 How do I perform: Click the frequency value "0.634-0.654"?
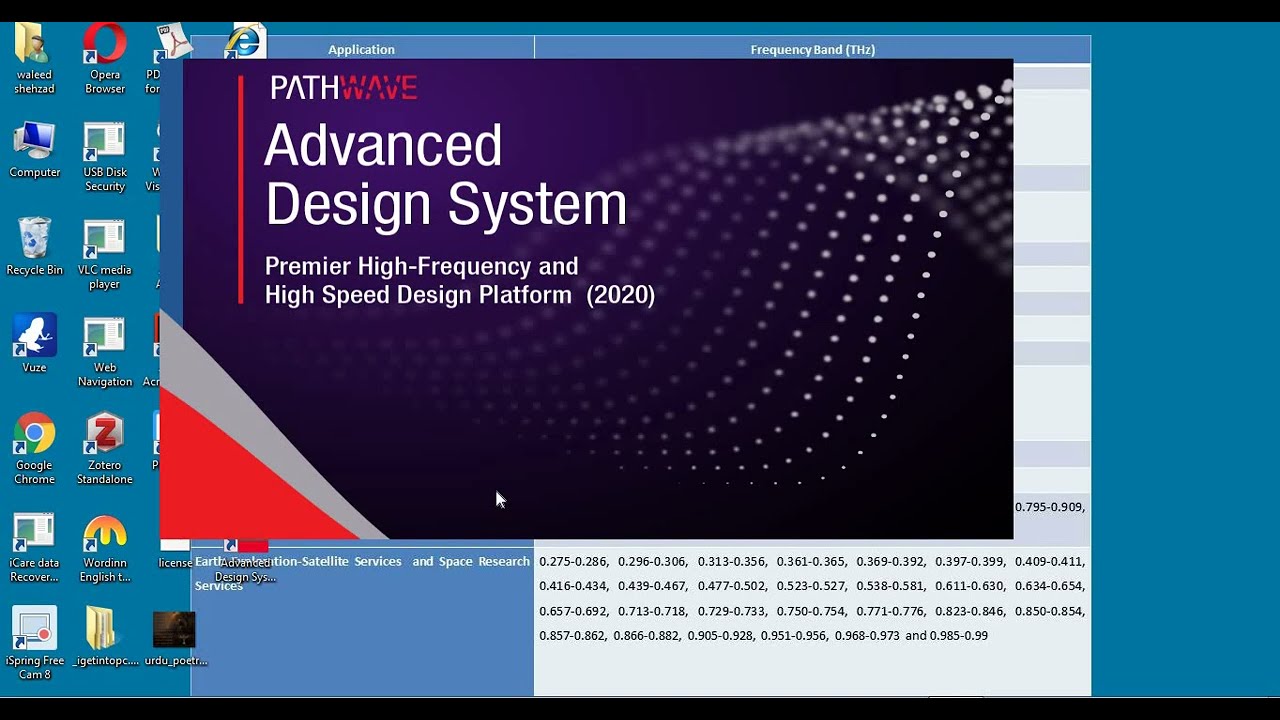coord(1050,586)
